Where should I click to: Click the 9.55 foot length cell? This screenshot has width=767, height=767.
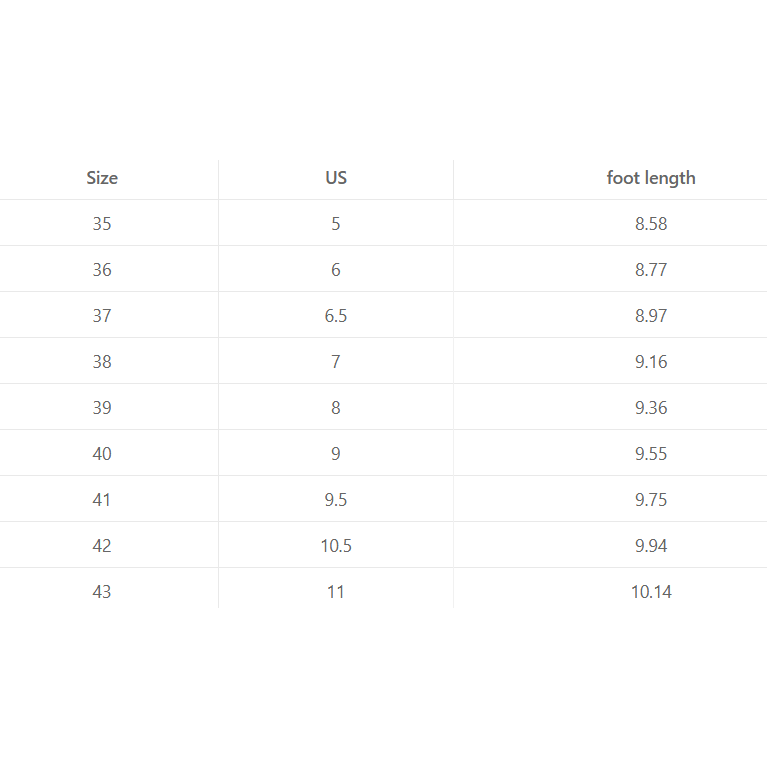[651, 454]
